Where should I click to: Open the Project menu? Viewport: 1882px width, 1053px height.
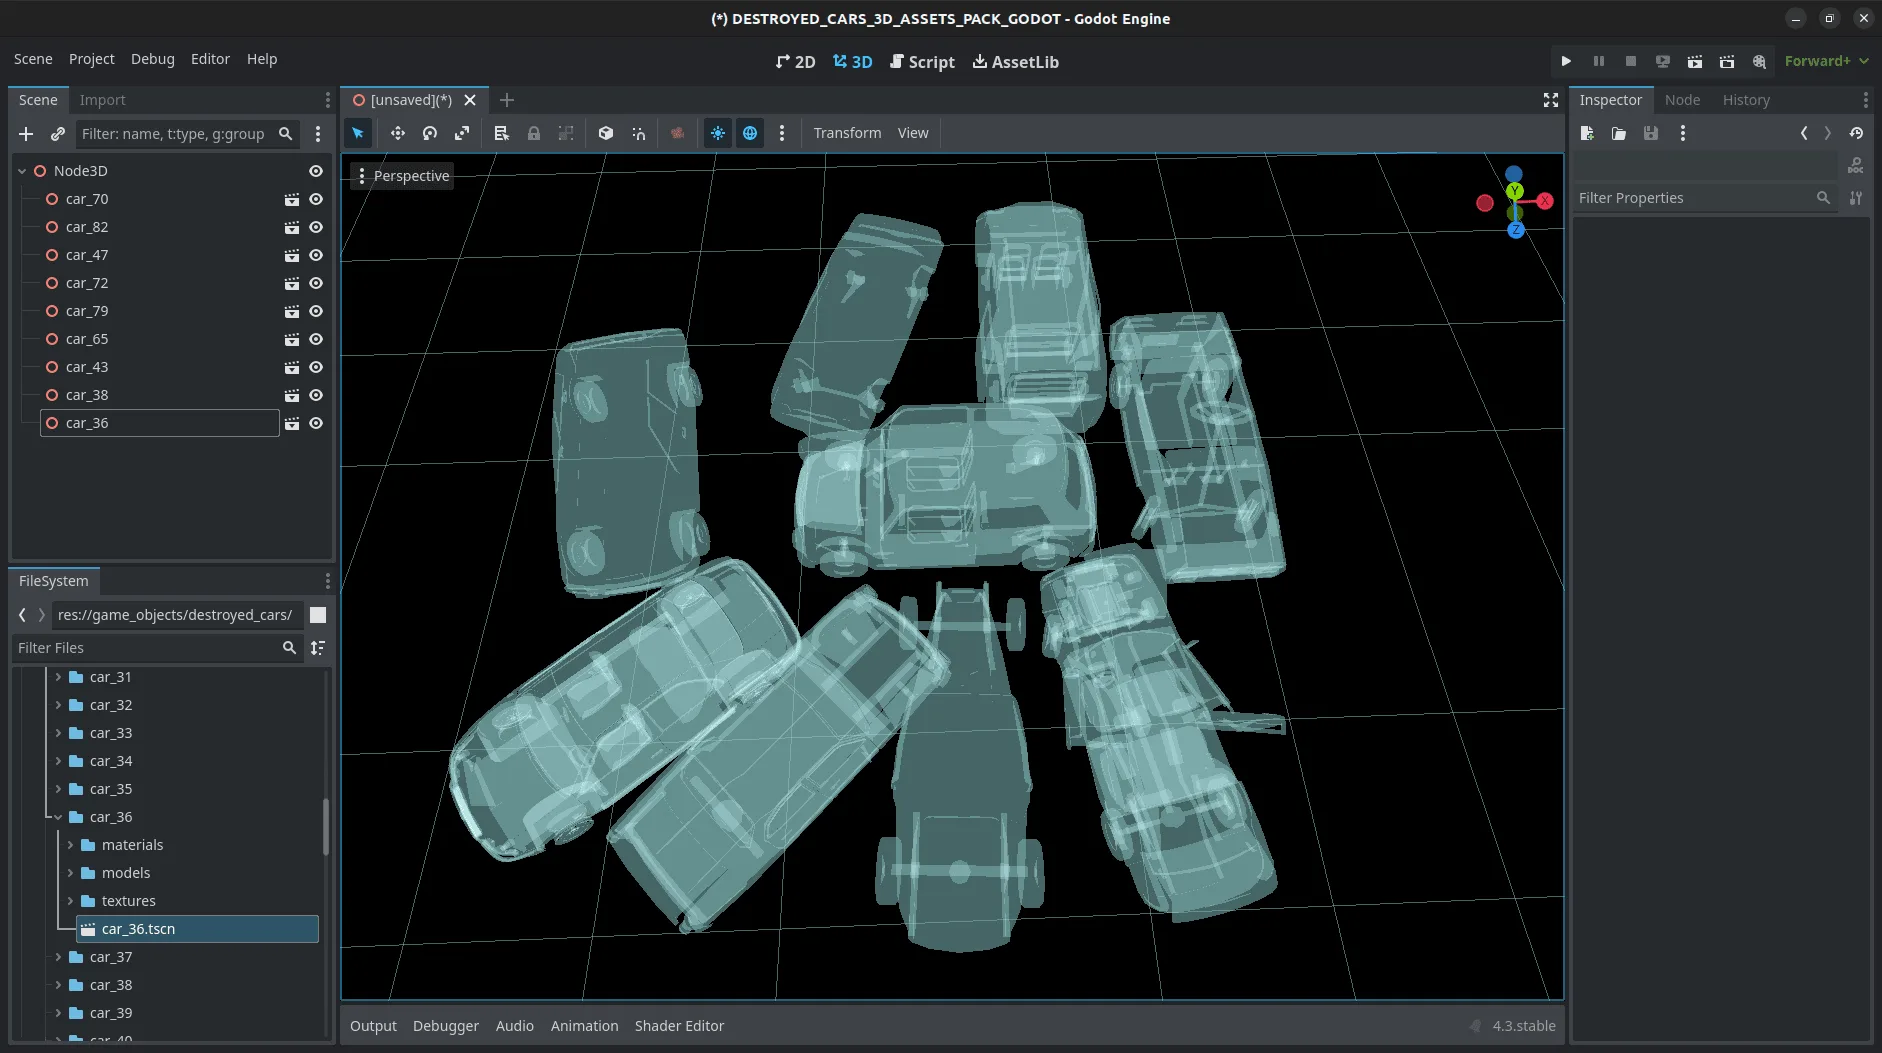(x=91, y=59)
